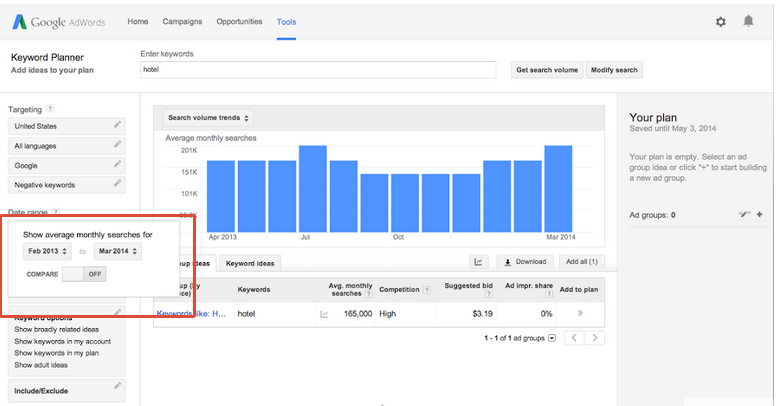Open the settings gear menu
The width and height of the screenshot is (778, 406).
pyautogui.click(x=720, y=22)
